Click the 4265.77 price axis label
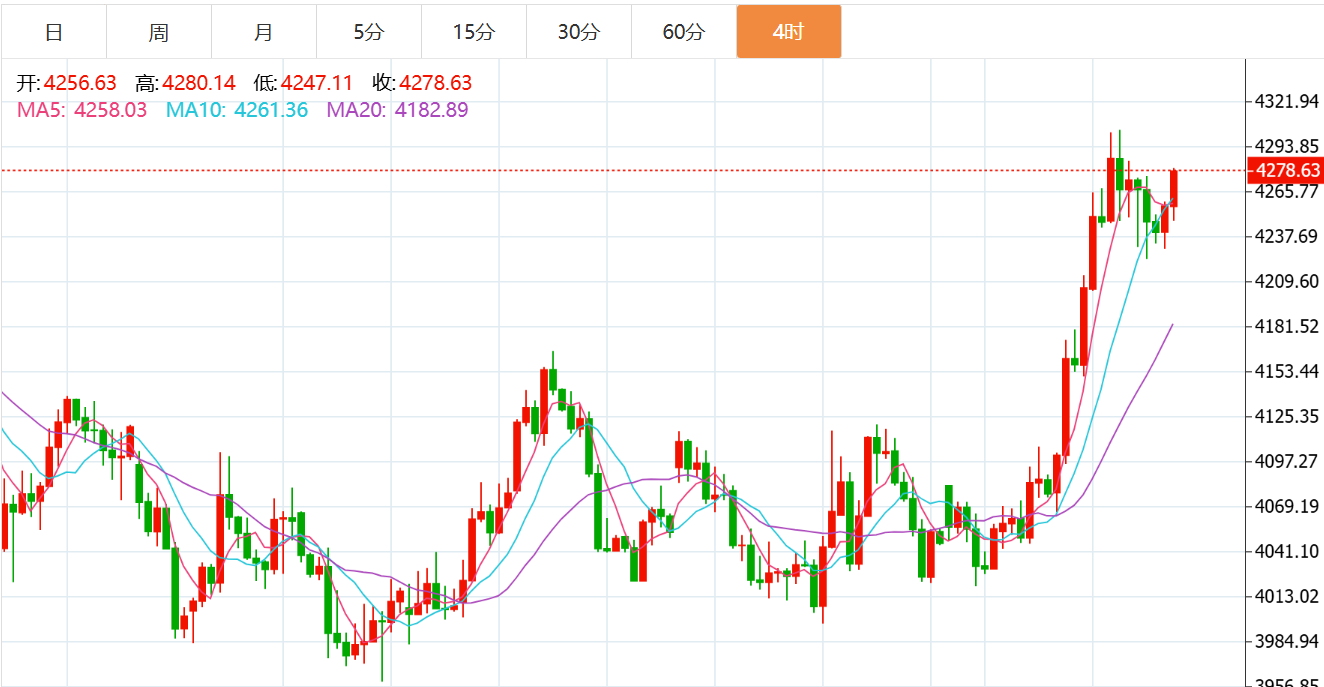 1286,191
